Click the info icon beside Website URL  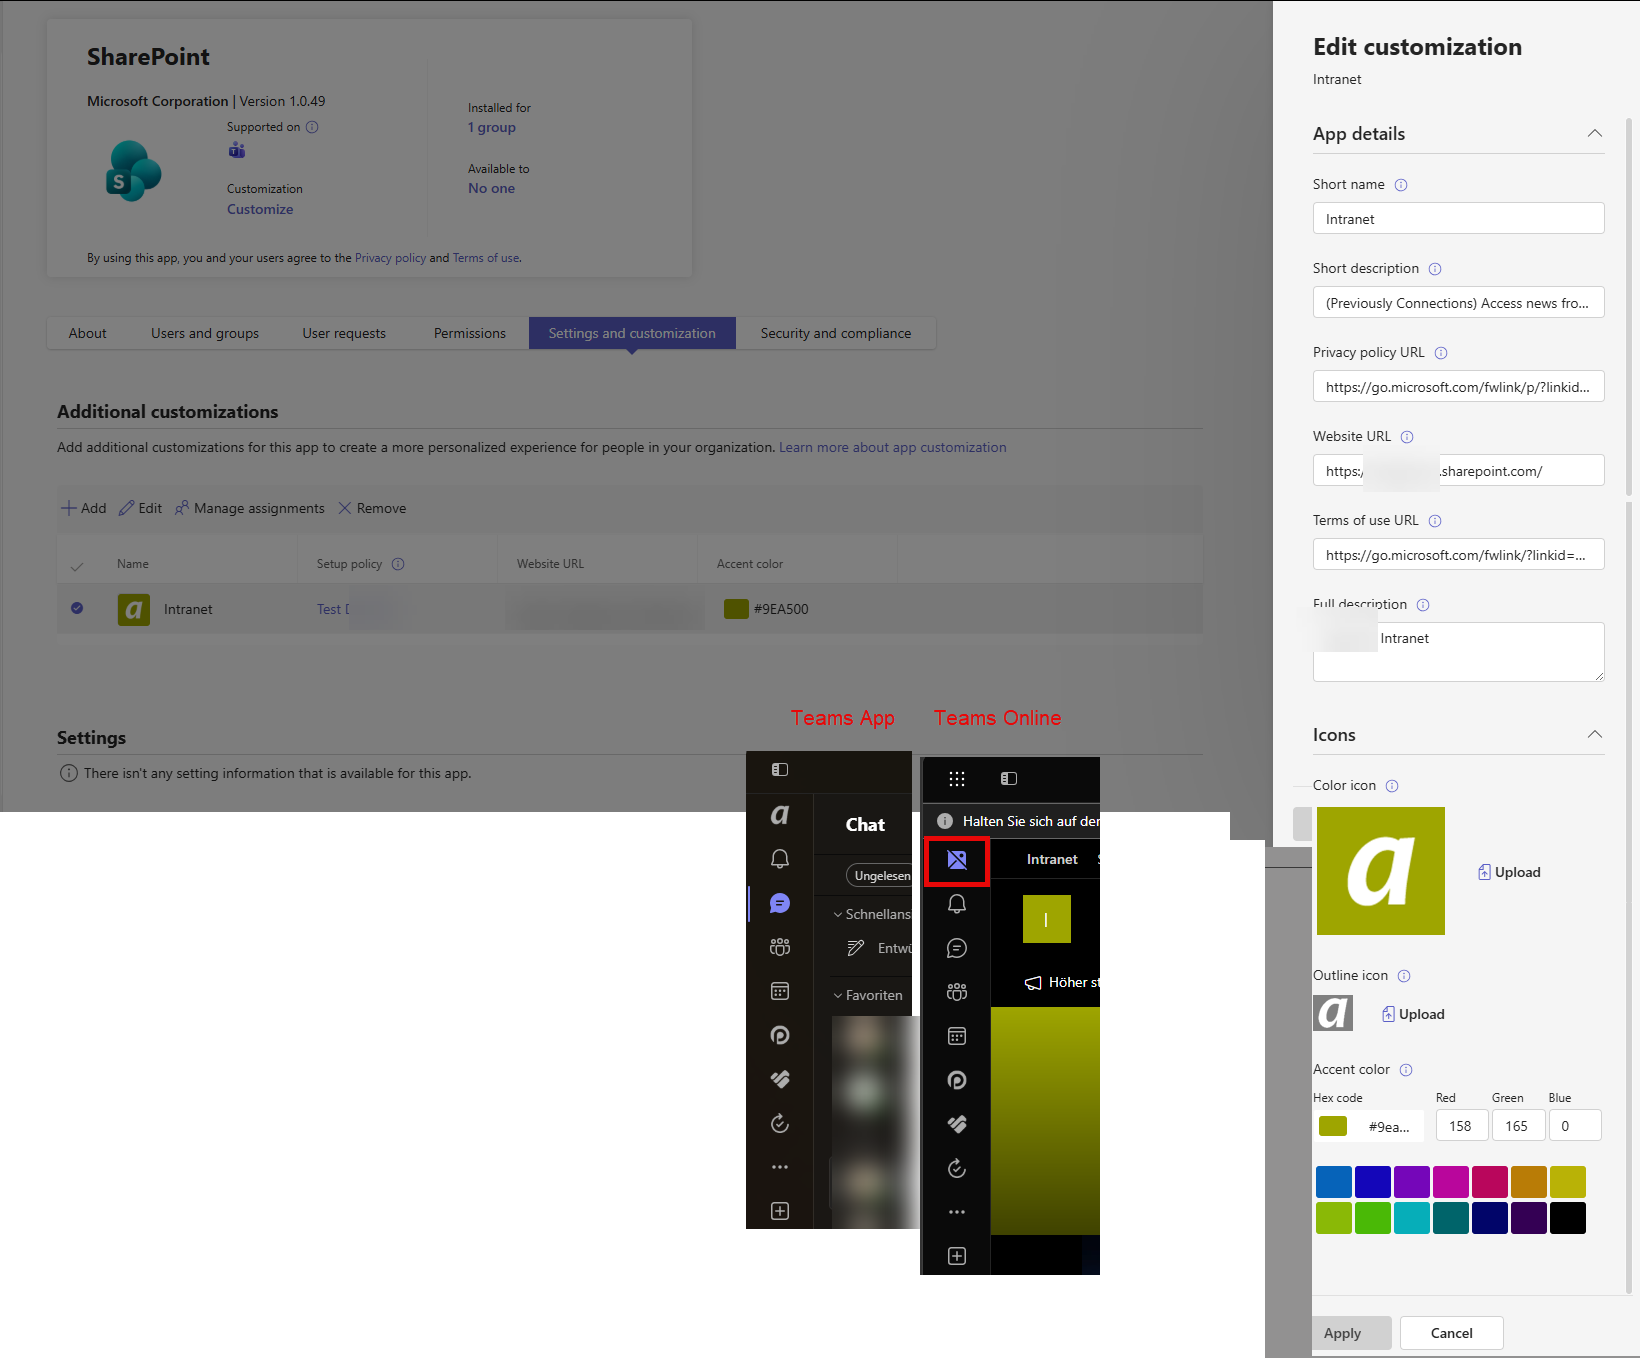tap(1407, 437)
